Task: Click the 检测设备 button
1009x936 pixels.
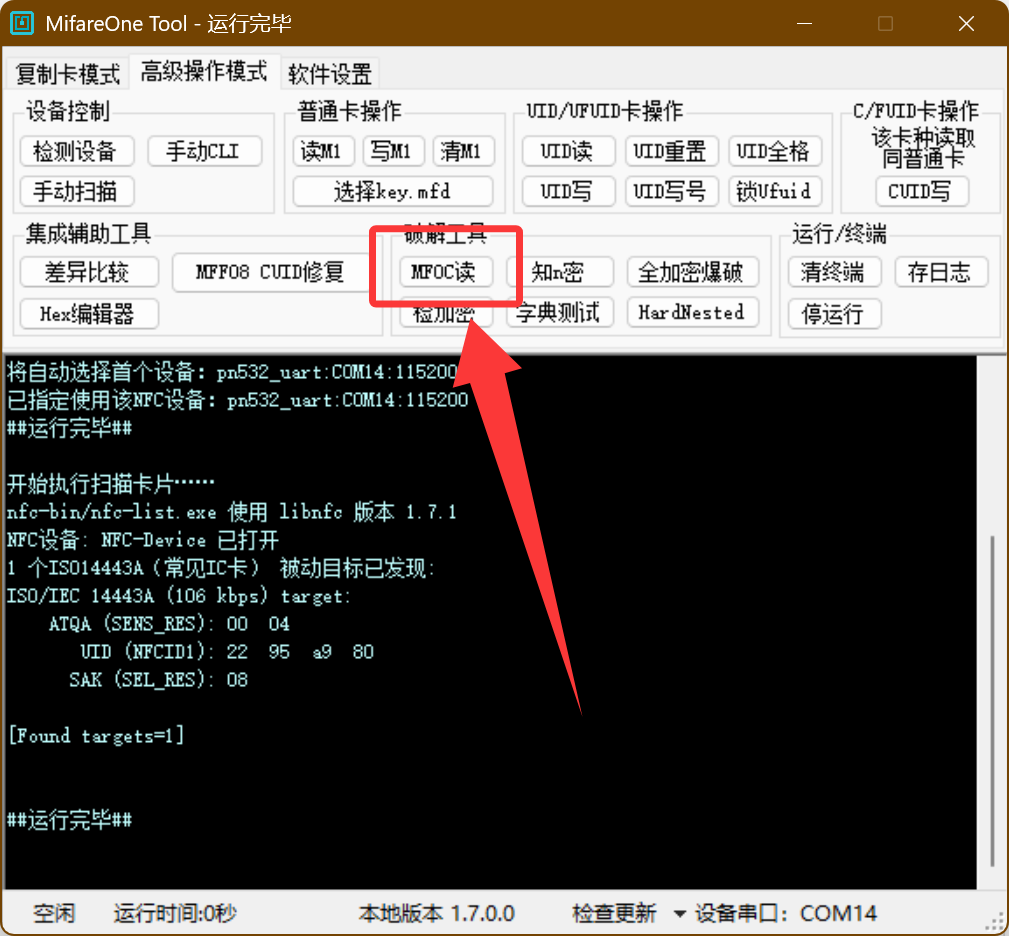Action: tap(75, 152)
